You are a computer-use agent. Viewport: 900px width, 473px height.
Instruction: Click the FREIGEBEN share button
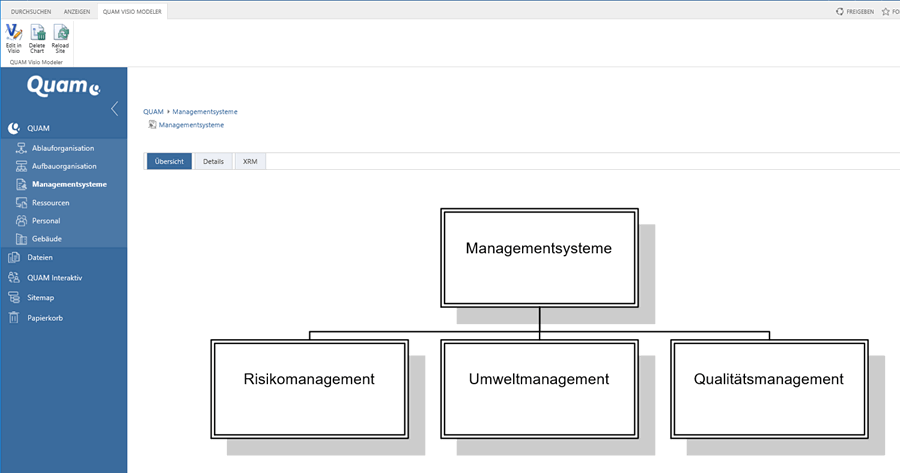click(855, 11)
